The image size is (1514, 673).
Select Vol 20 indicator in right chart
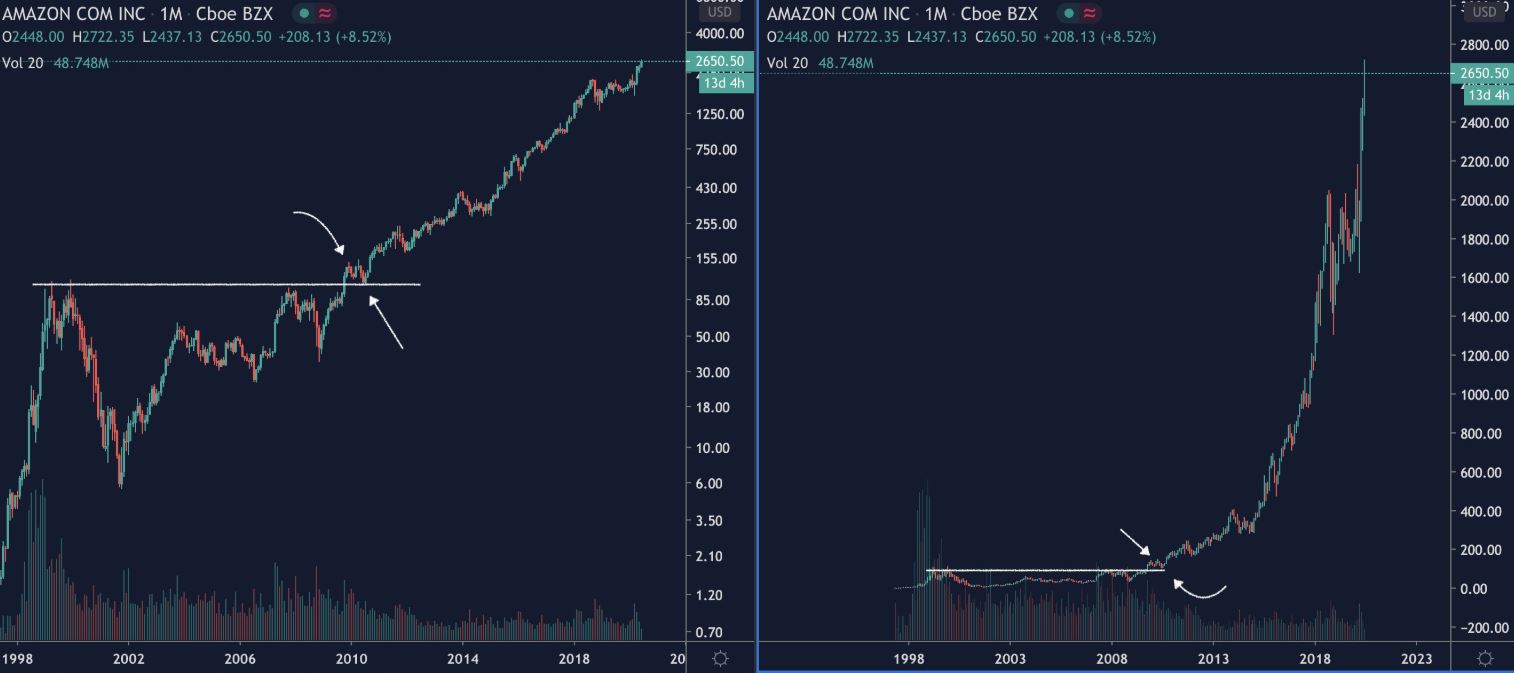coord(787,62)
